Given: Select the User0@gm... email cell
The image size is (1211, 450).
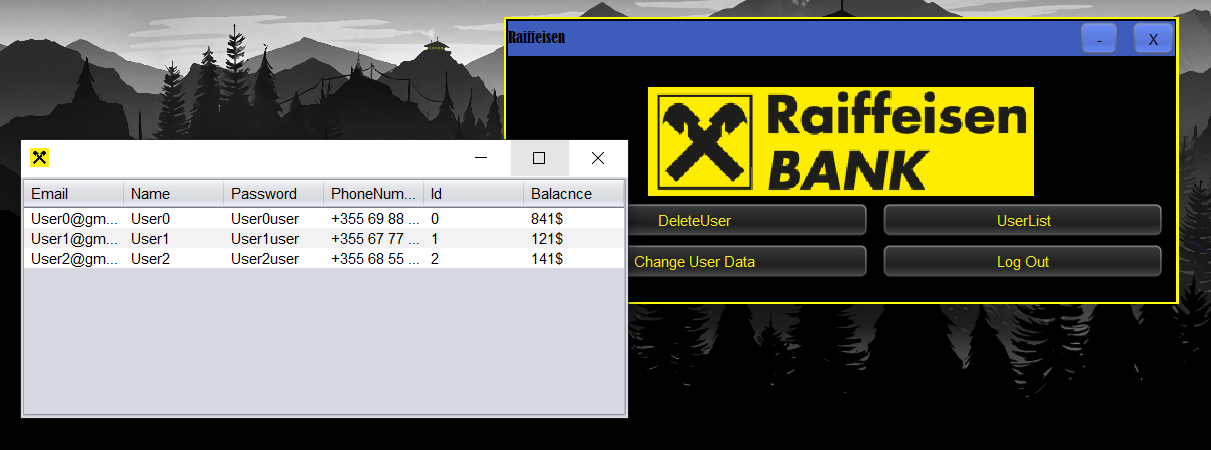Looking at the screenshot, I should tap(74, 218).
